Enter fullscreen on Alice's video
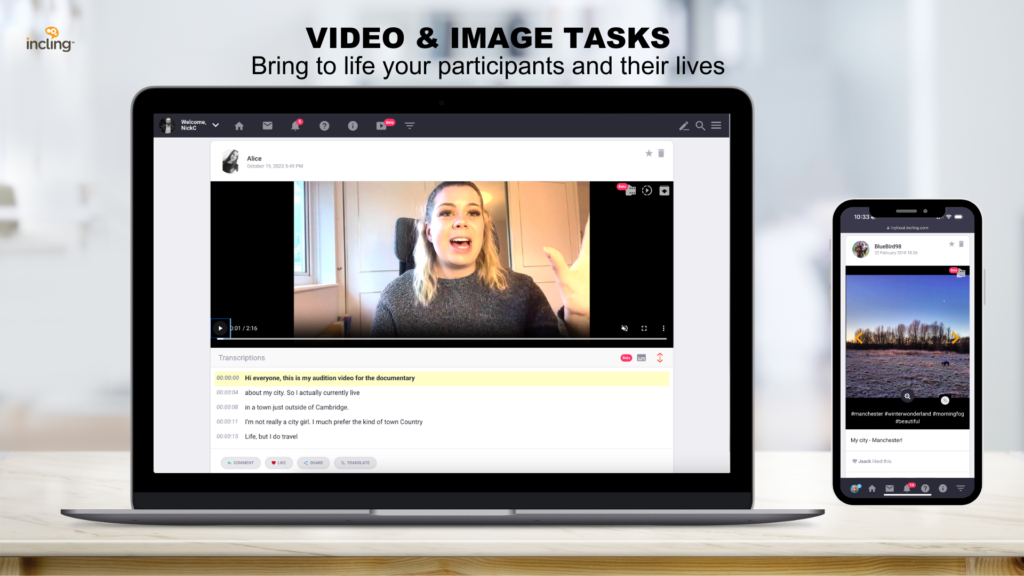The image size is (1024, 576). tap(644, 328)
